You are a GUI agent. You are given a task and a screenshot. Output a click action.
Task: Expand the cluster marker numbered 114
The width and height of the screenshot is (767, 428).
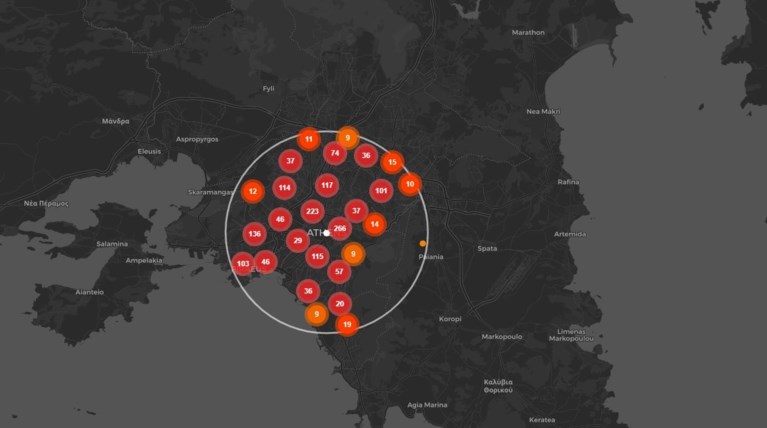(285, 188)
